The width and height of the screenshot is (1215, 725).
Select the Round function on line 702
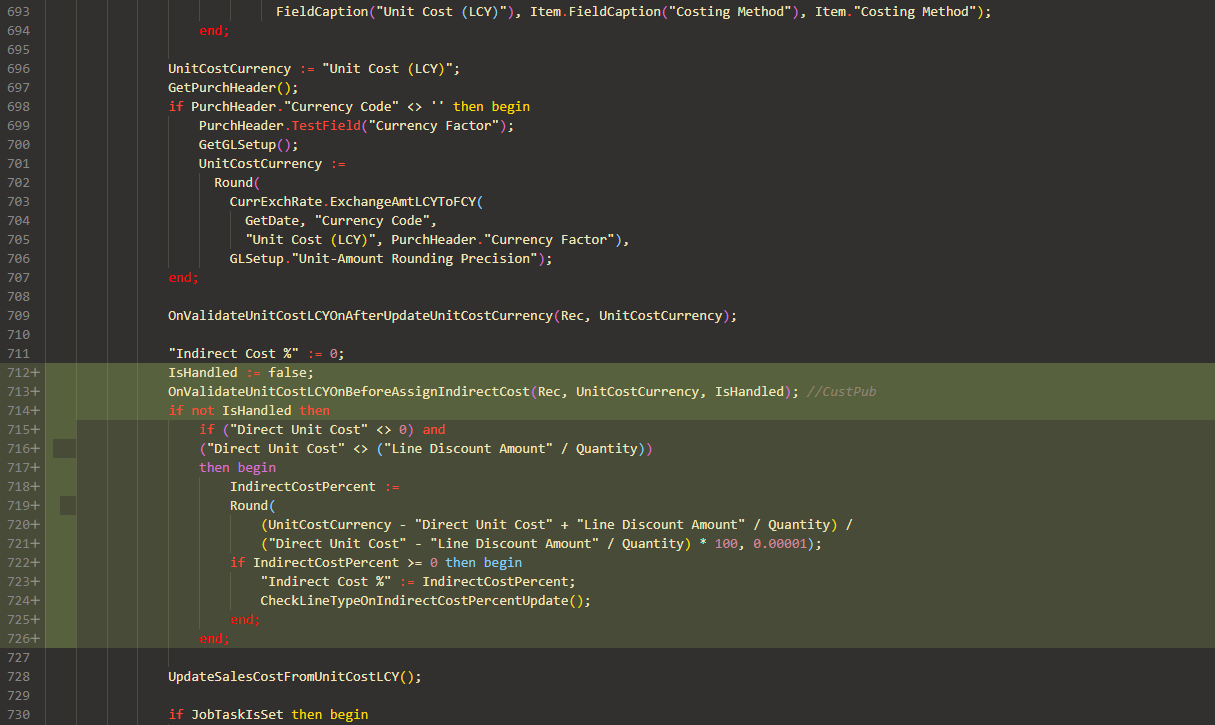click(235, 182)
